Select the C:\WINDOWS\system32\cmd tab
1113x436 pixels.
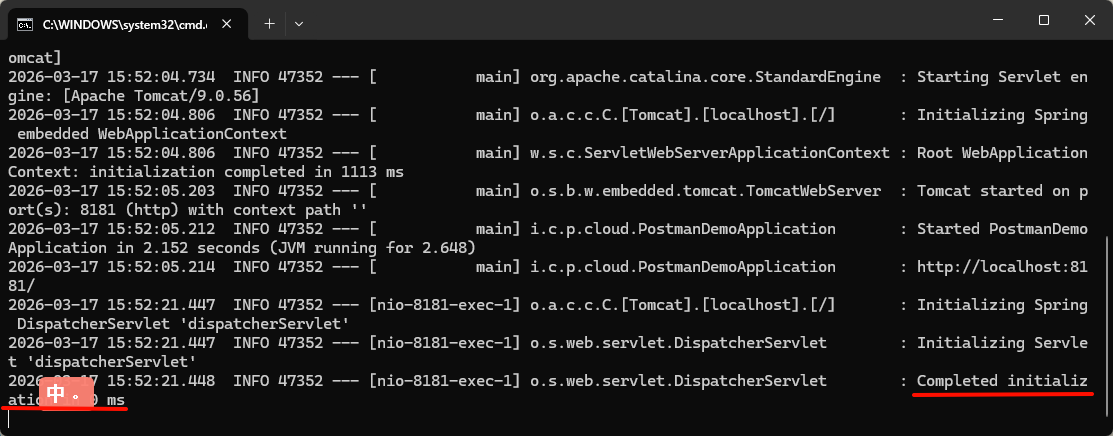point(120,22)
